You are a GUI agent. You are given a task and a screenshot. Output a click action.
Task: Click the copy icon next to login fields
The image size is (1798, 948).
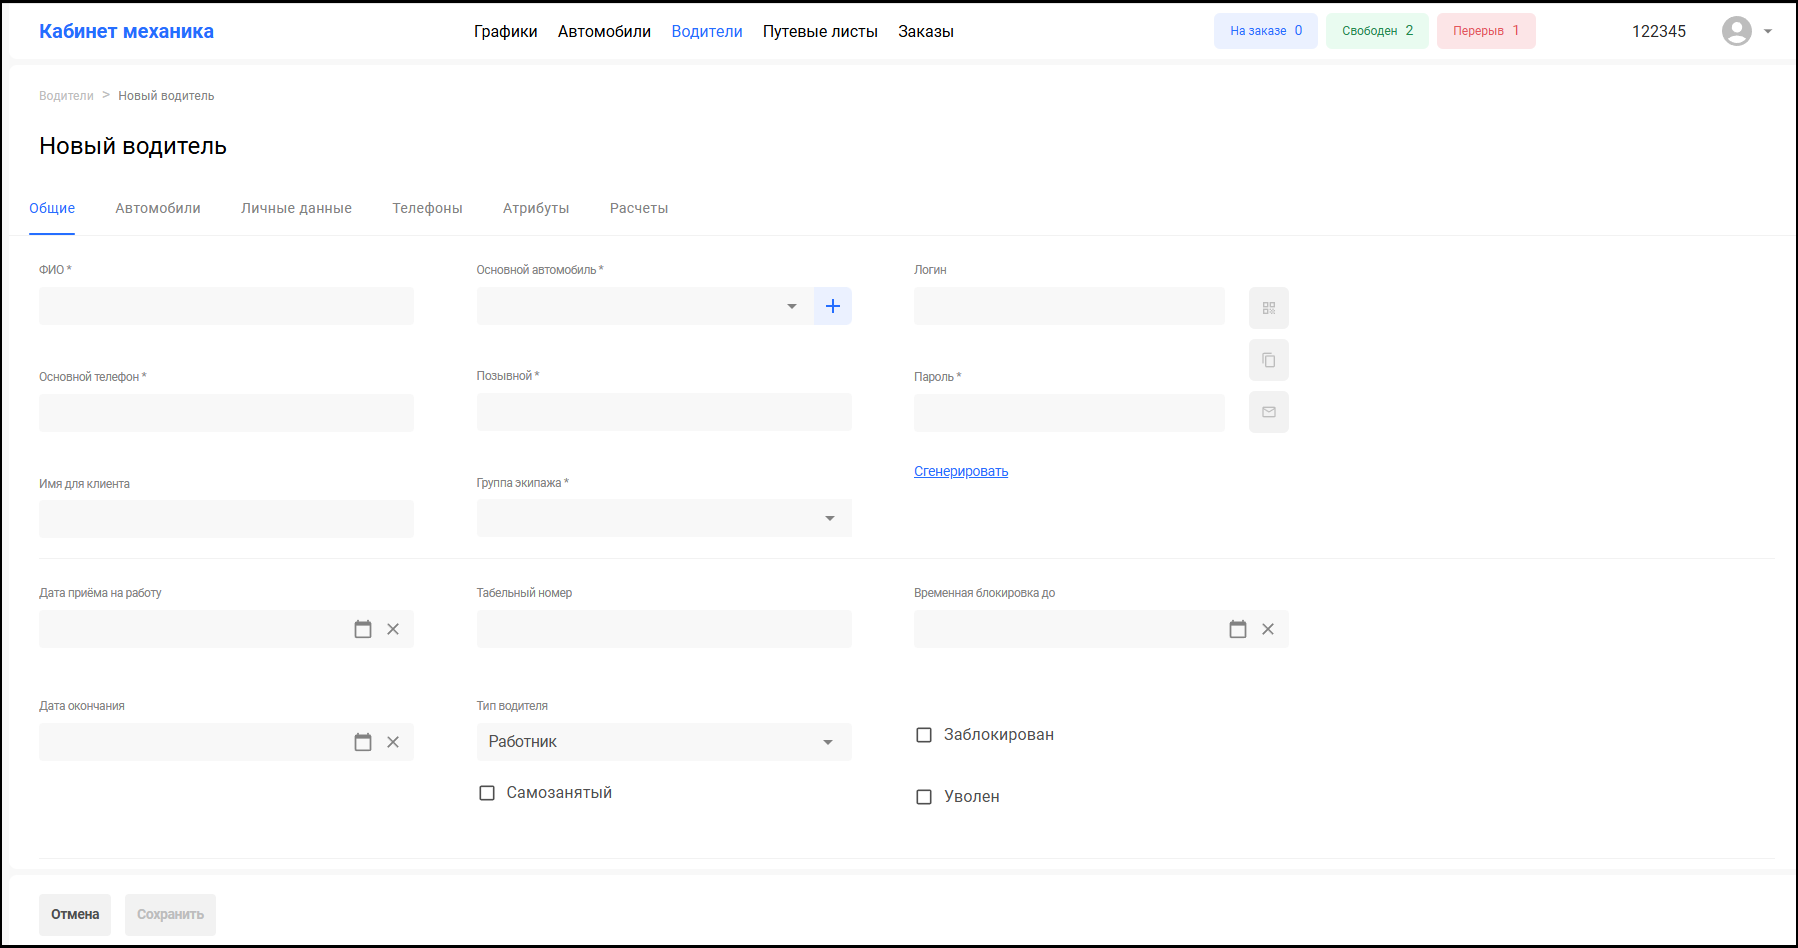pyautogui.click(x=1268, y=360)
